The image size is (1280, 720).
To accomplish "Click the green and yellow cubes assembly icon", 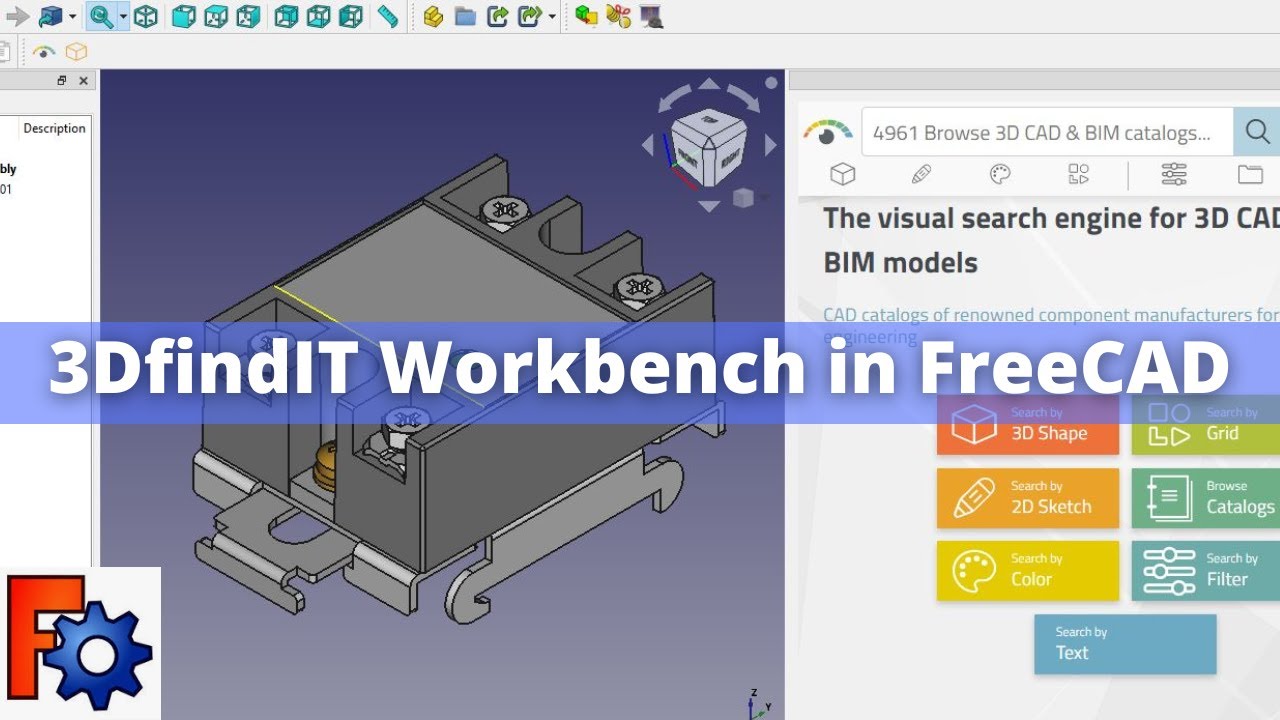I will [x=586, y=16].
